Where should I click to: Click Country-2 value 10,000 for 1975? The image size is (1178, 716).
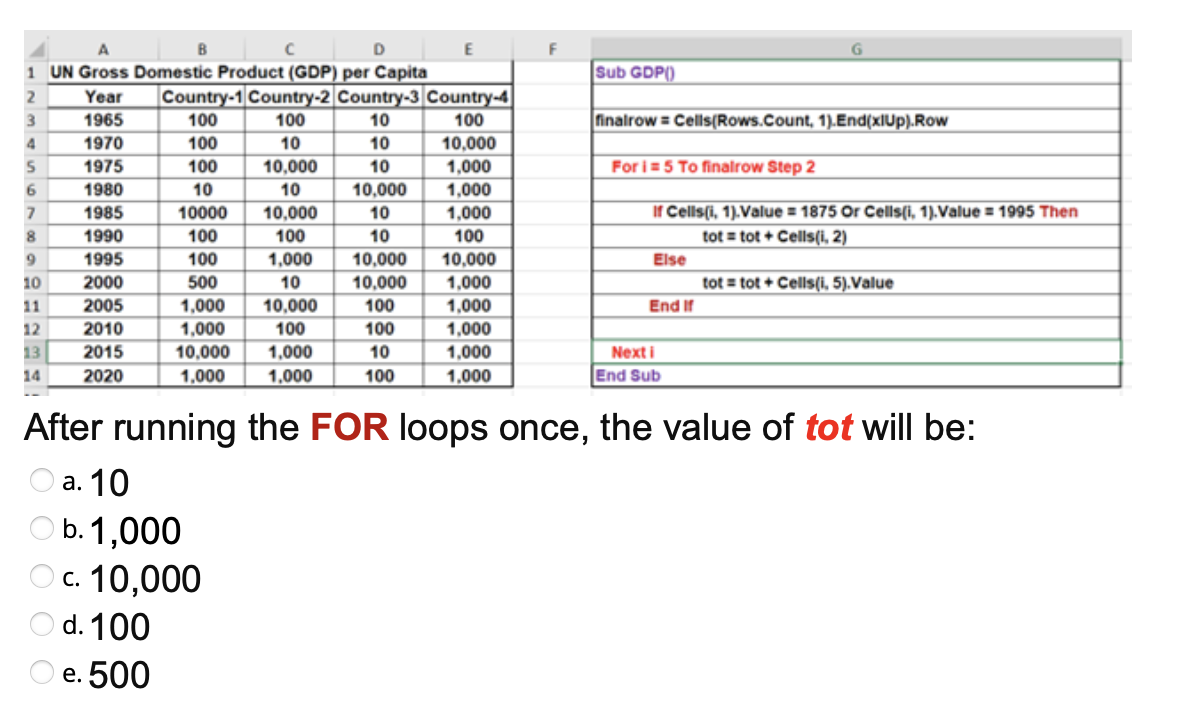tap(289, 166)
